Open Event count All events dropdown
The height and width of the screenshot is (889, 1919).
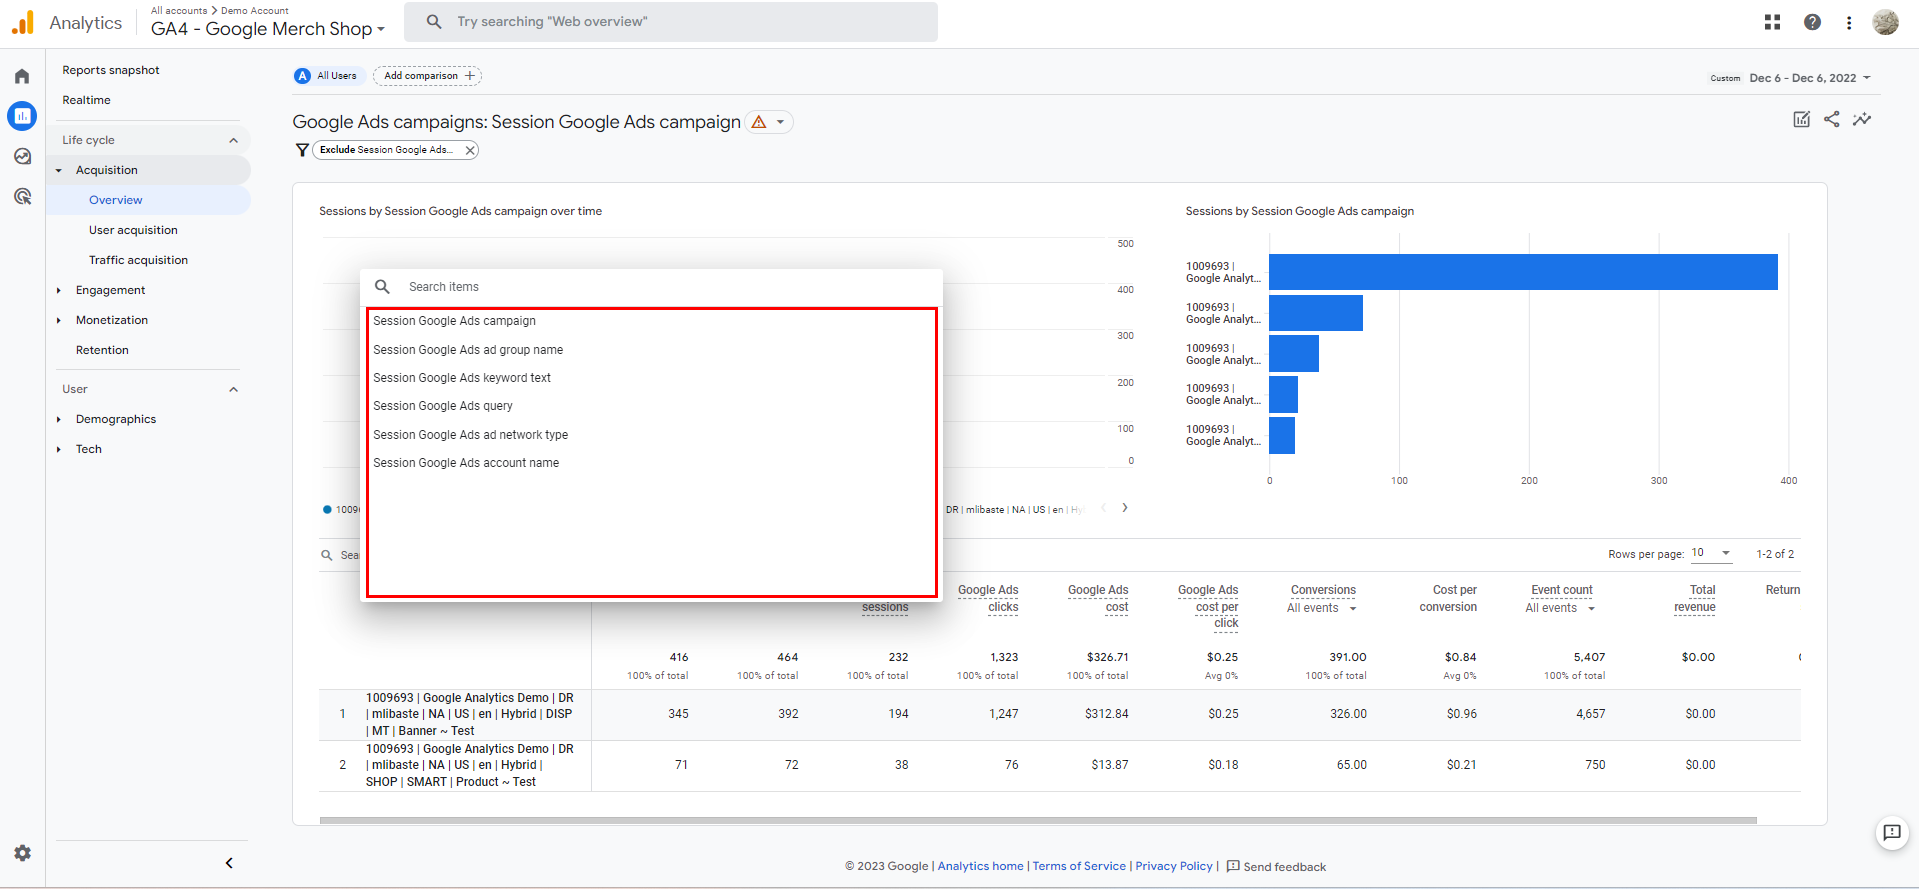pyautogui.click(x=1560, y=608)
